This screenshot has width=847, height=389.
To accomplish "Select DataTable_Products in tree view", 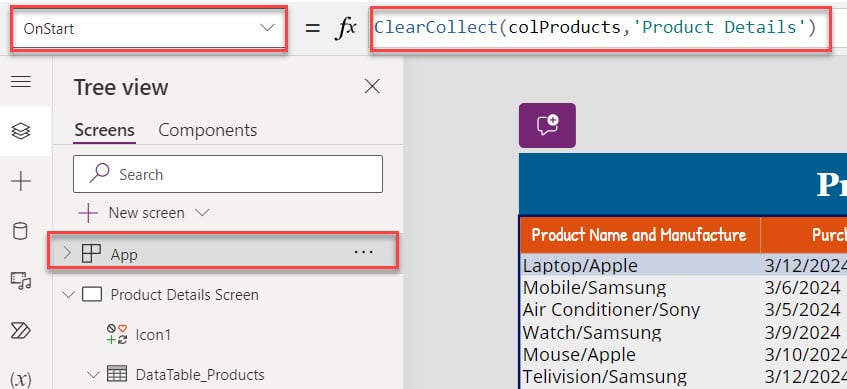I will (200, 375).
